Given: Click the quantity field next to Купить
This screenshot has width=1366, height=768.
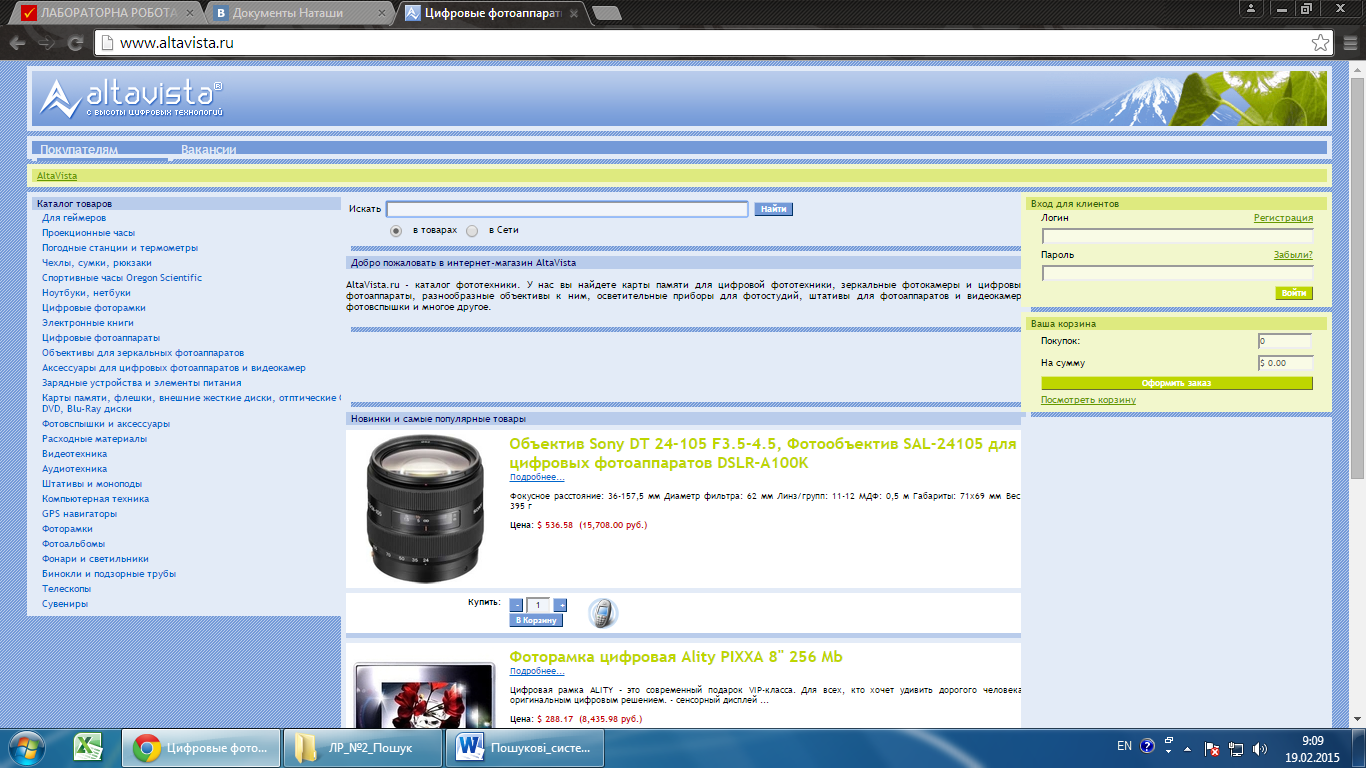Looking at the screenshot, I should pos(538,605).
